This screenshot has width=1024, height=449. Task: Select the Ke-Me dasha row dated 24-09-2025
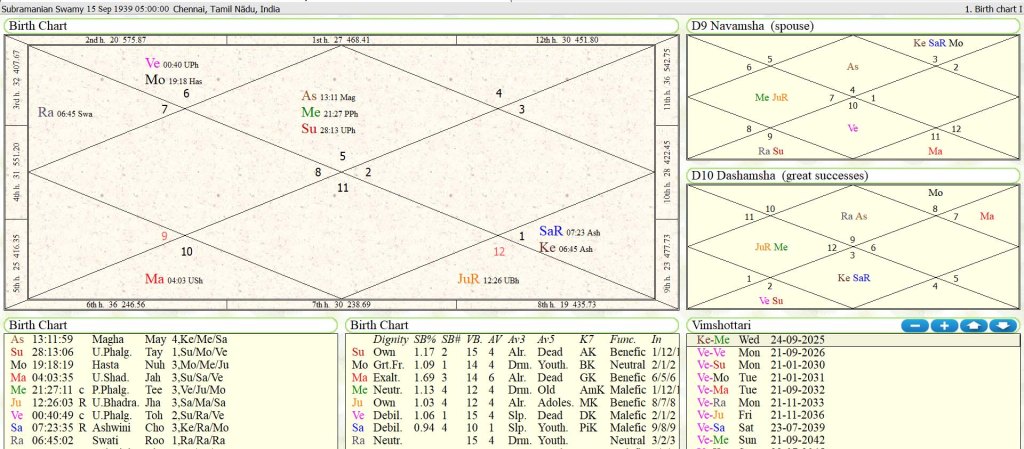(x=790, y=340)
